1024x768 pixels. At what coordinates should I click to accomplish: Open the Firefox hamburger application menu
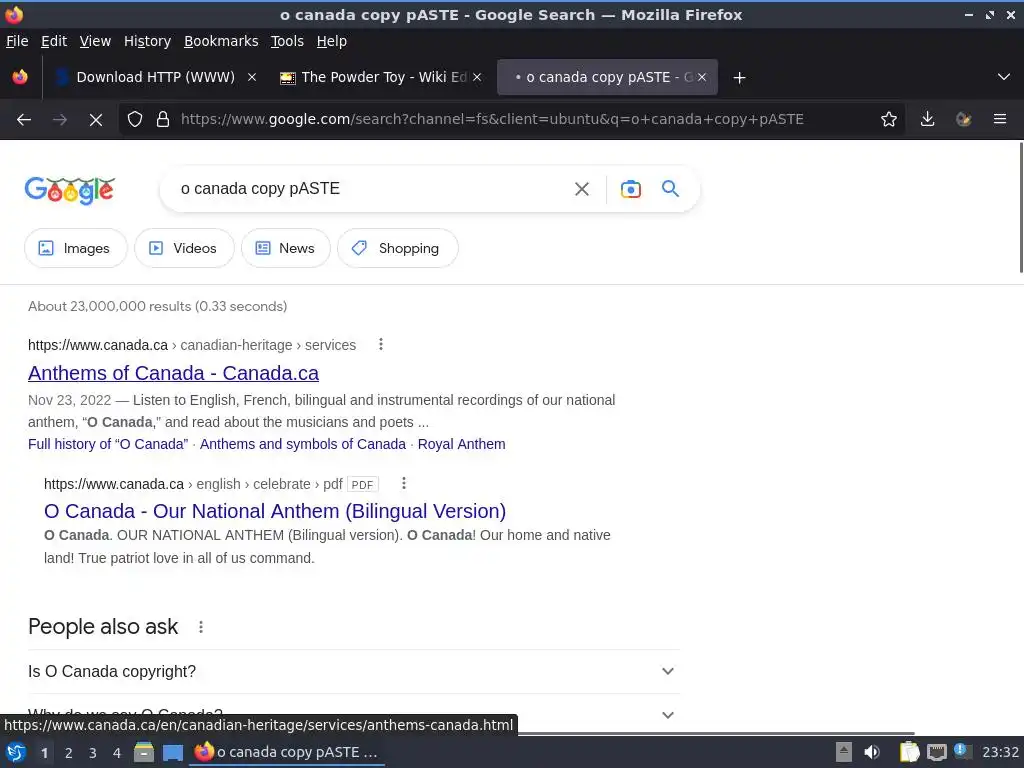click(x=1000, y=120)
